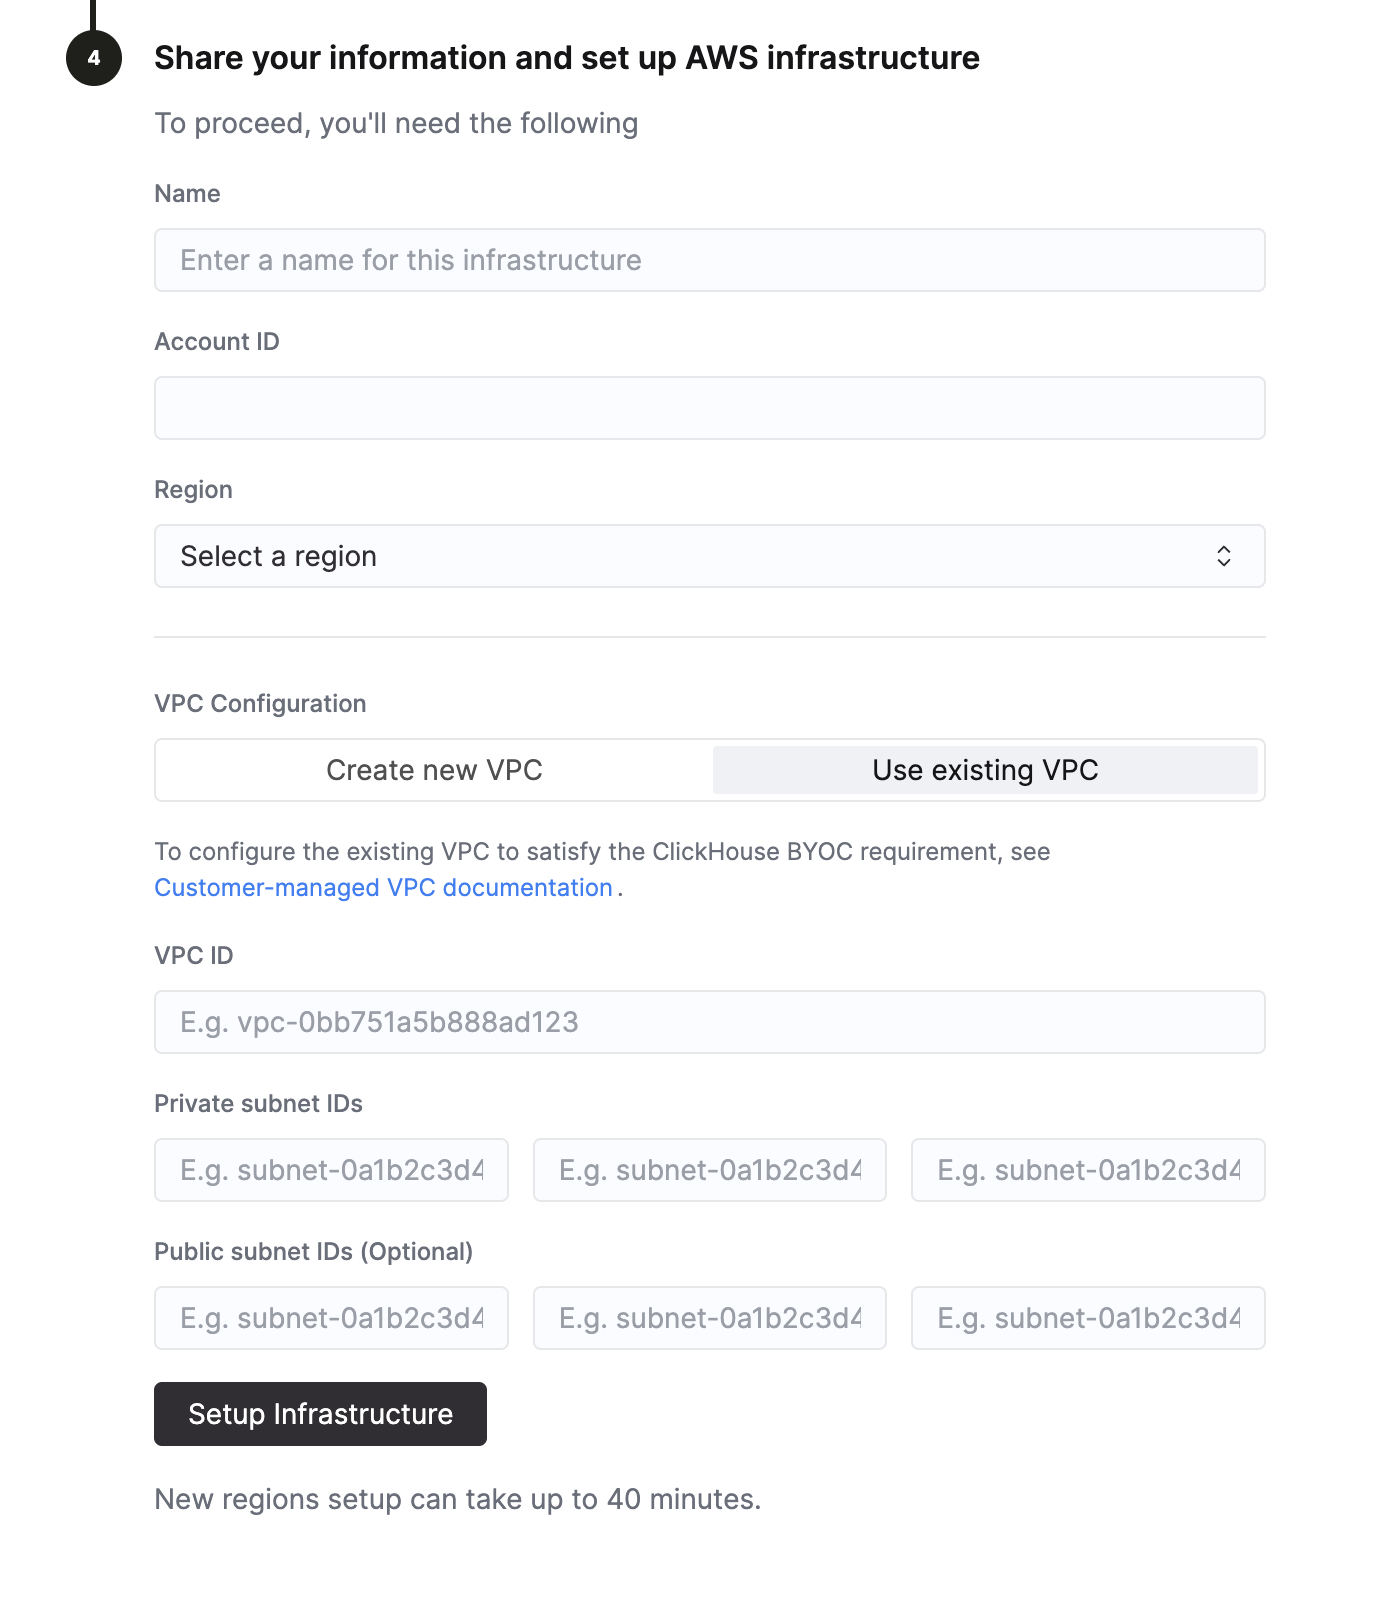
Task: Click the VPC Configuration segmented control
Action: click(x=709, y=770)
